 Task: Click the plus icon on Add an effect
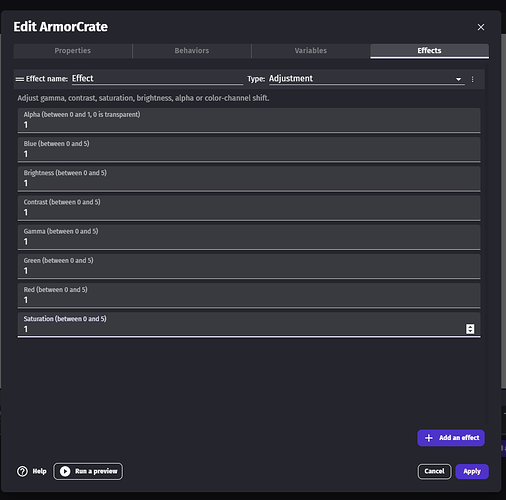429,438
